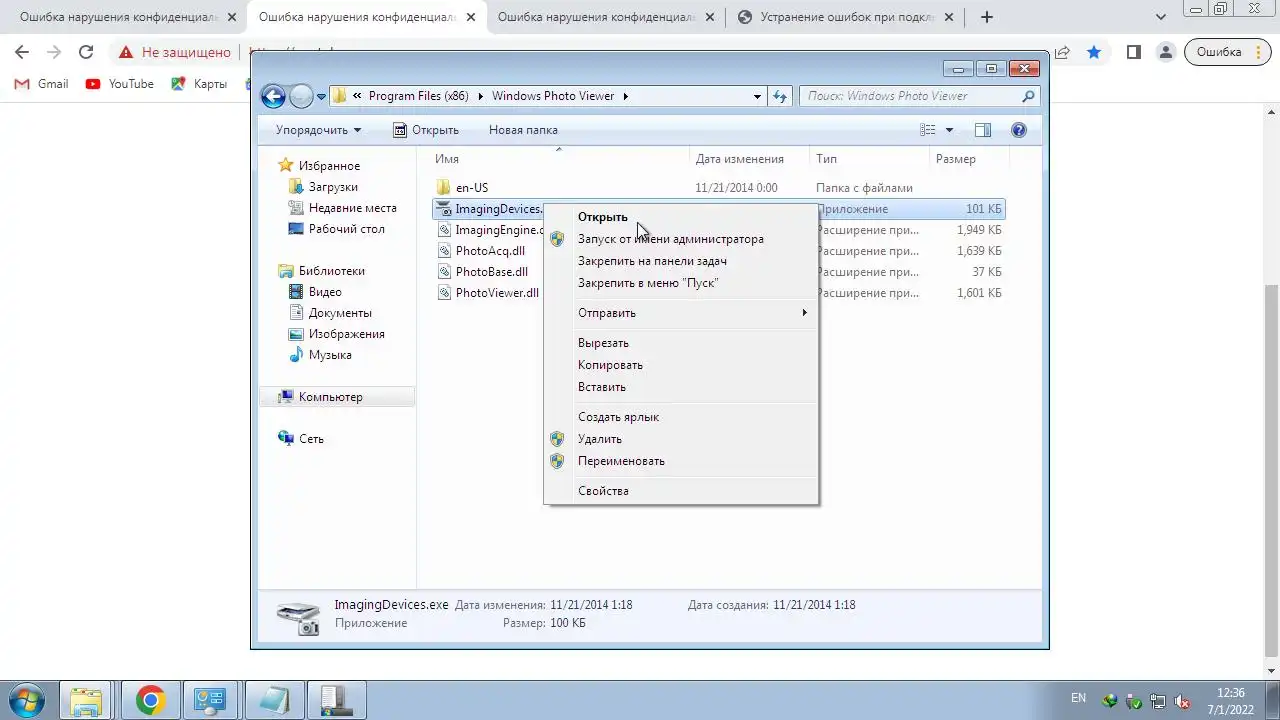Viewport: 1280px width, 720px height.
Task: Choose "Переименовать" from the context menu
Action: click(681, 461)
